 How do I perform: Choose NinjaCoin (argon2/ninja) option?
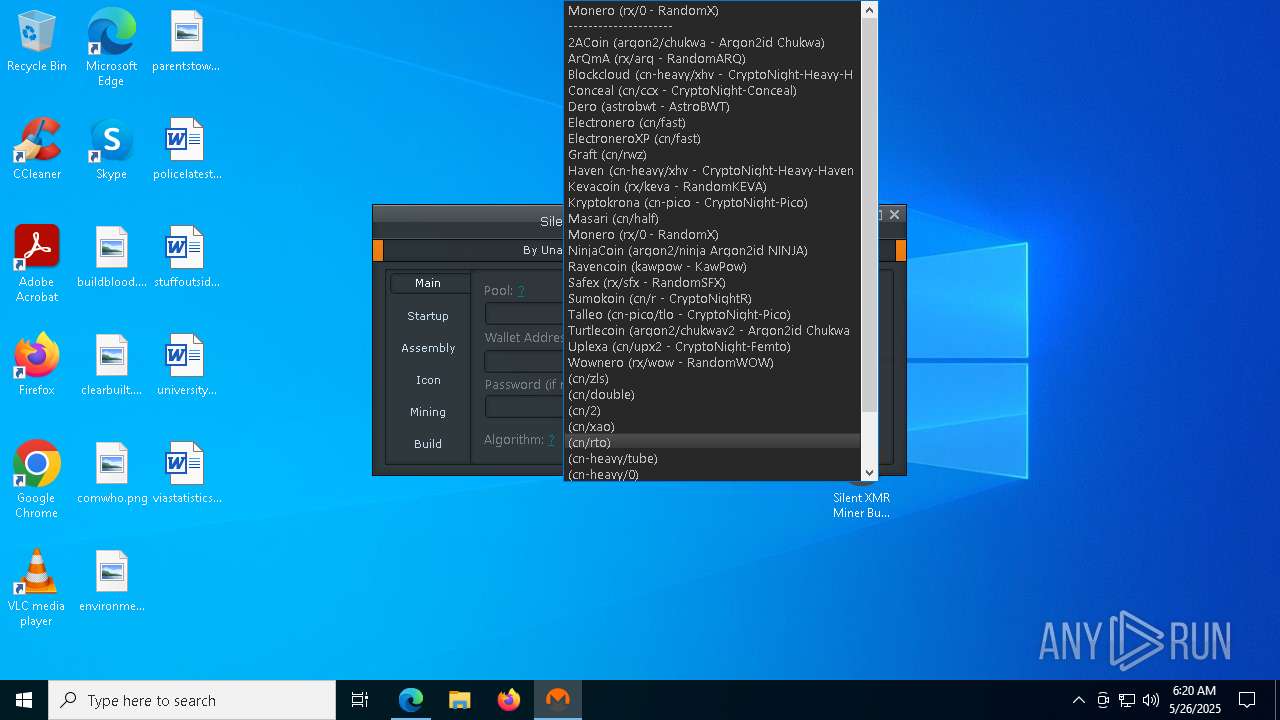(712, 250)
